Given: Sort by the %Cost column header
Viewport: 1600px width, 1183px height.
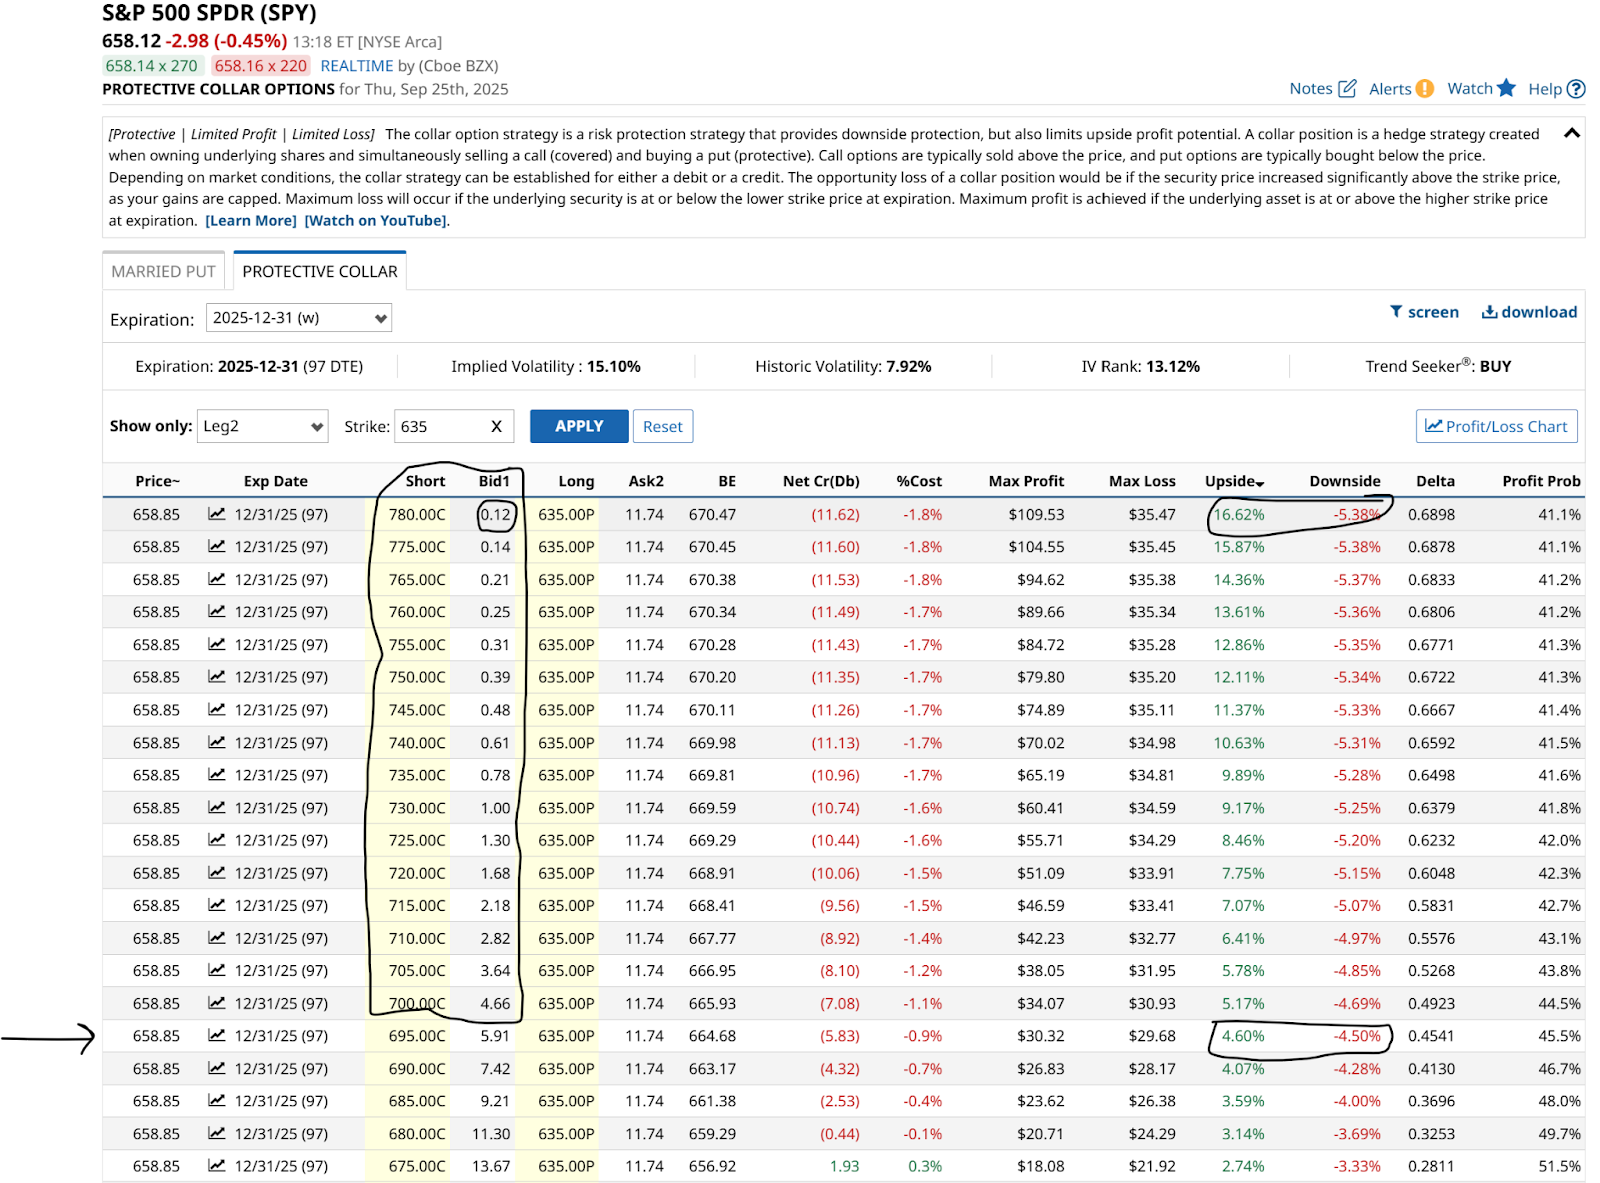Looking at the screenshot, I should (919, 481).
